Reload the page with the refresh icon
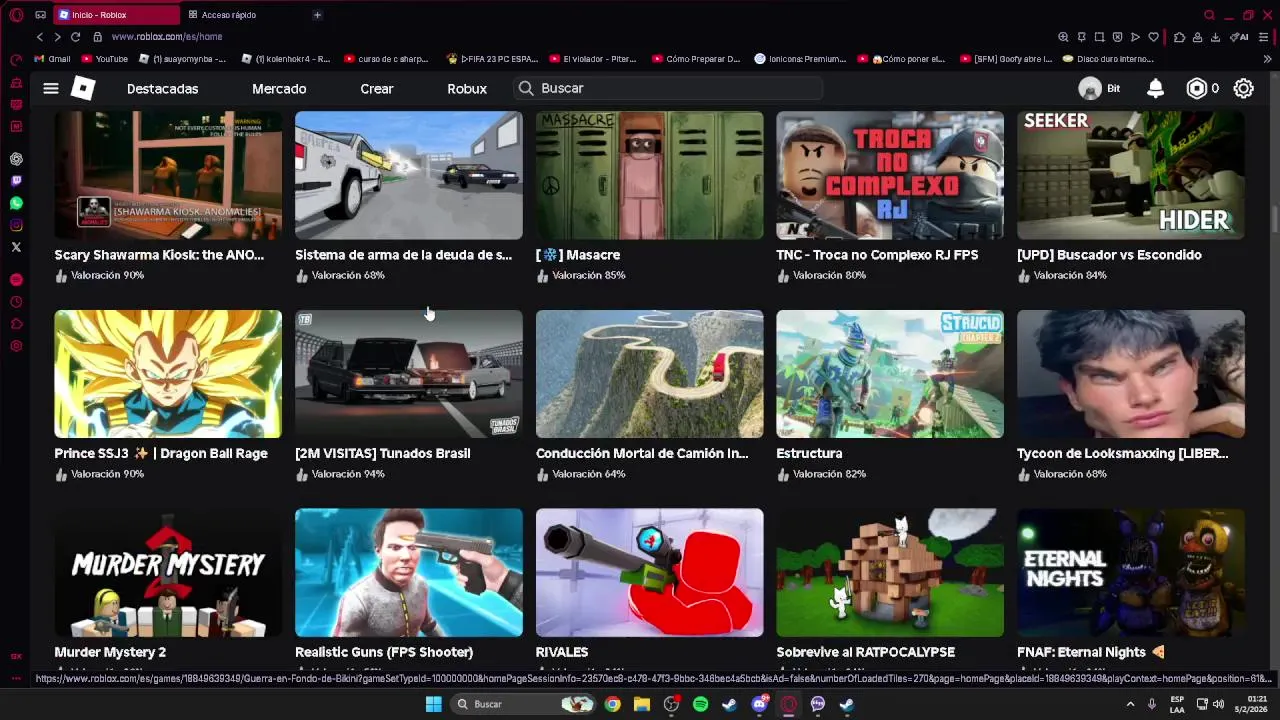 coord(75,37)
